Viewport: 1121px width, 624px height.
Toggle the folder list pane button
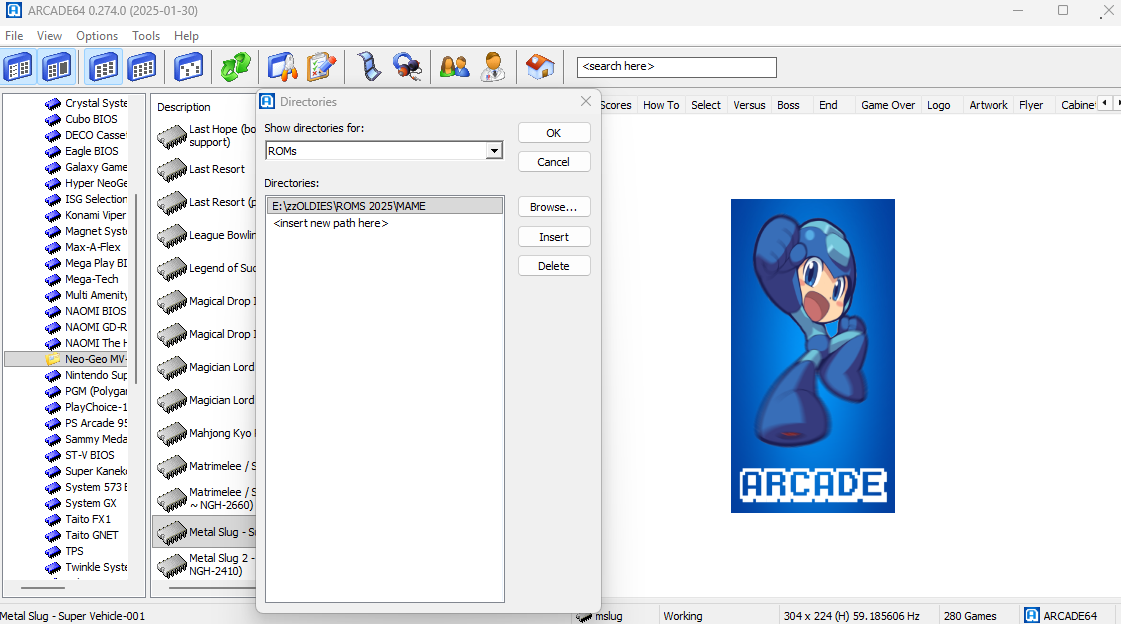(x=18, y=67)
